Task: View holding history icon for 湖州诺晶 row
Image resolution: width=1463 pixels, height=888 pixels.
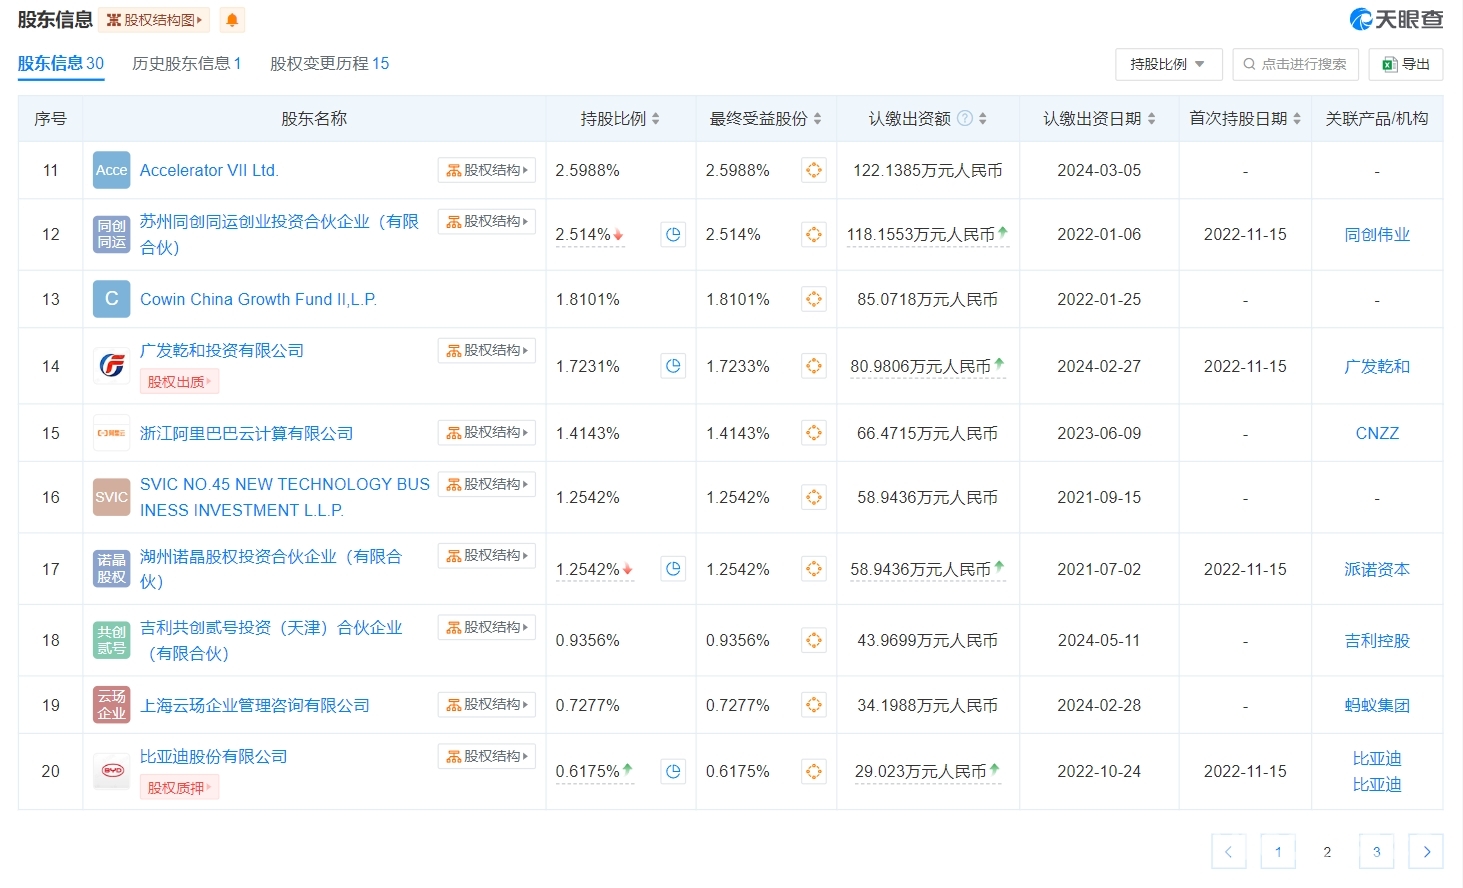Action: point(673,569)
